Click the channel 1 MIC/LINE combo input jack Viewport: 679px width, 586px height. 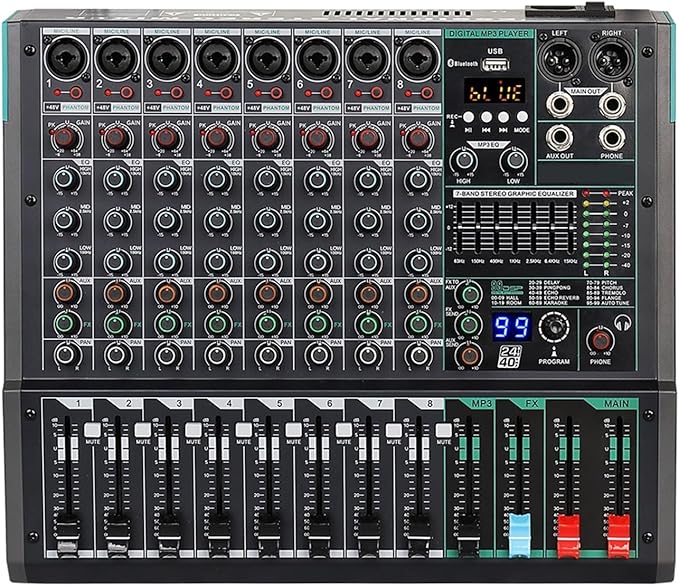click(x=66, y=59)
